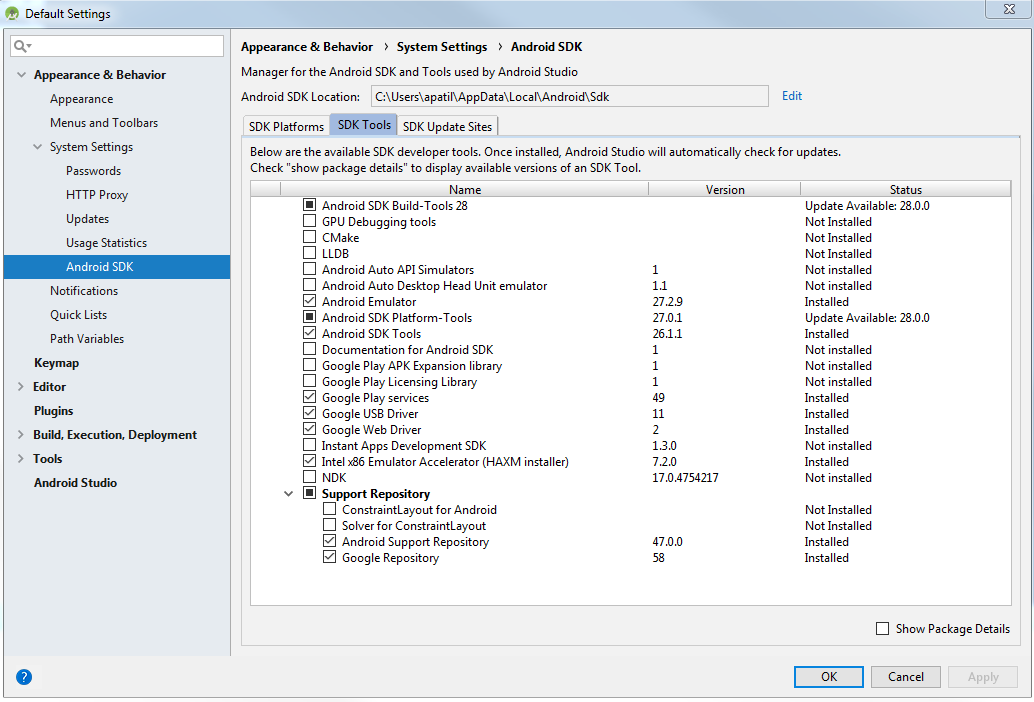Select HTTP Proxy in the settings sidebar
The height and width of the screenshot is (702, 1034).
pyautogui.click(x=95, y=194)
